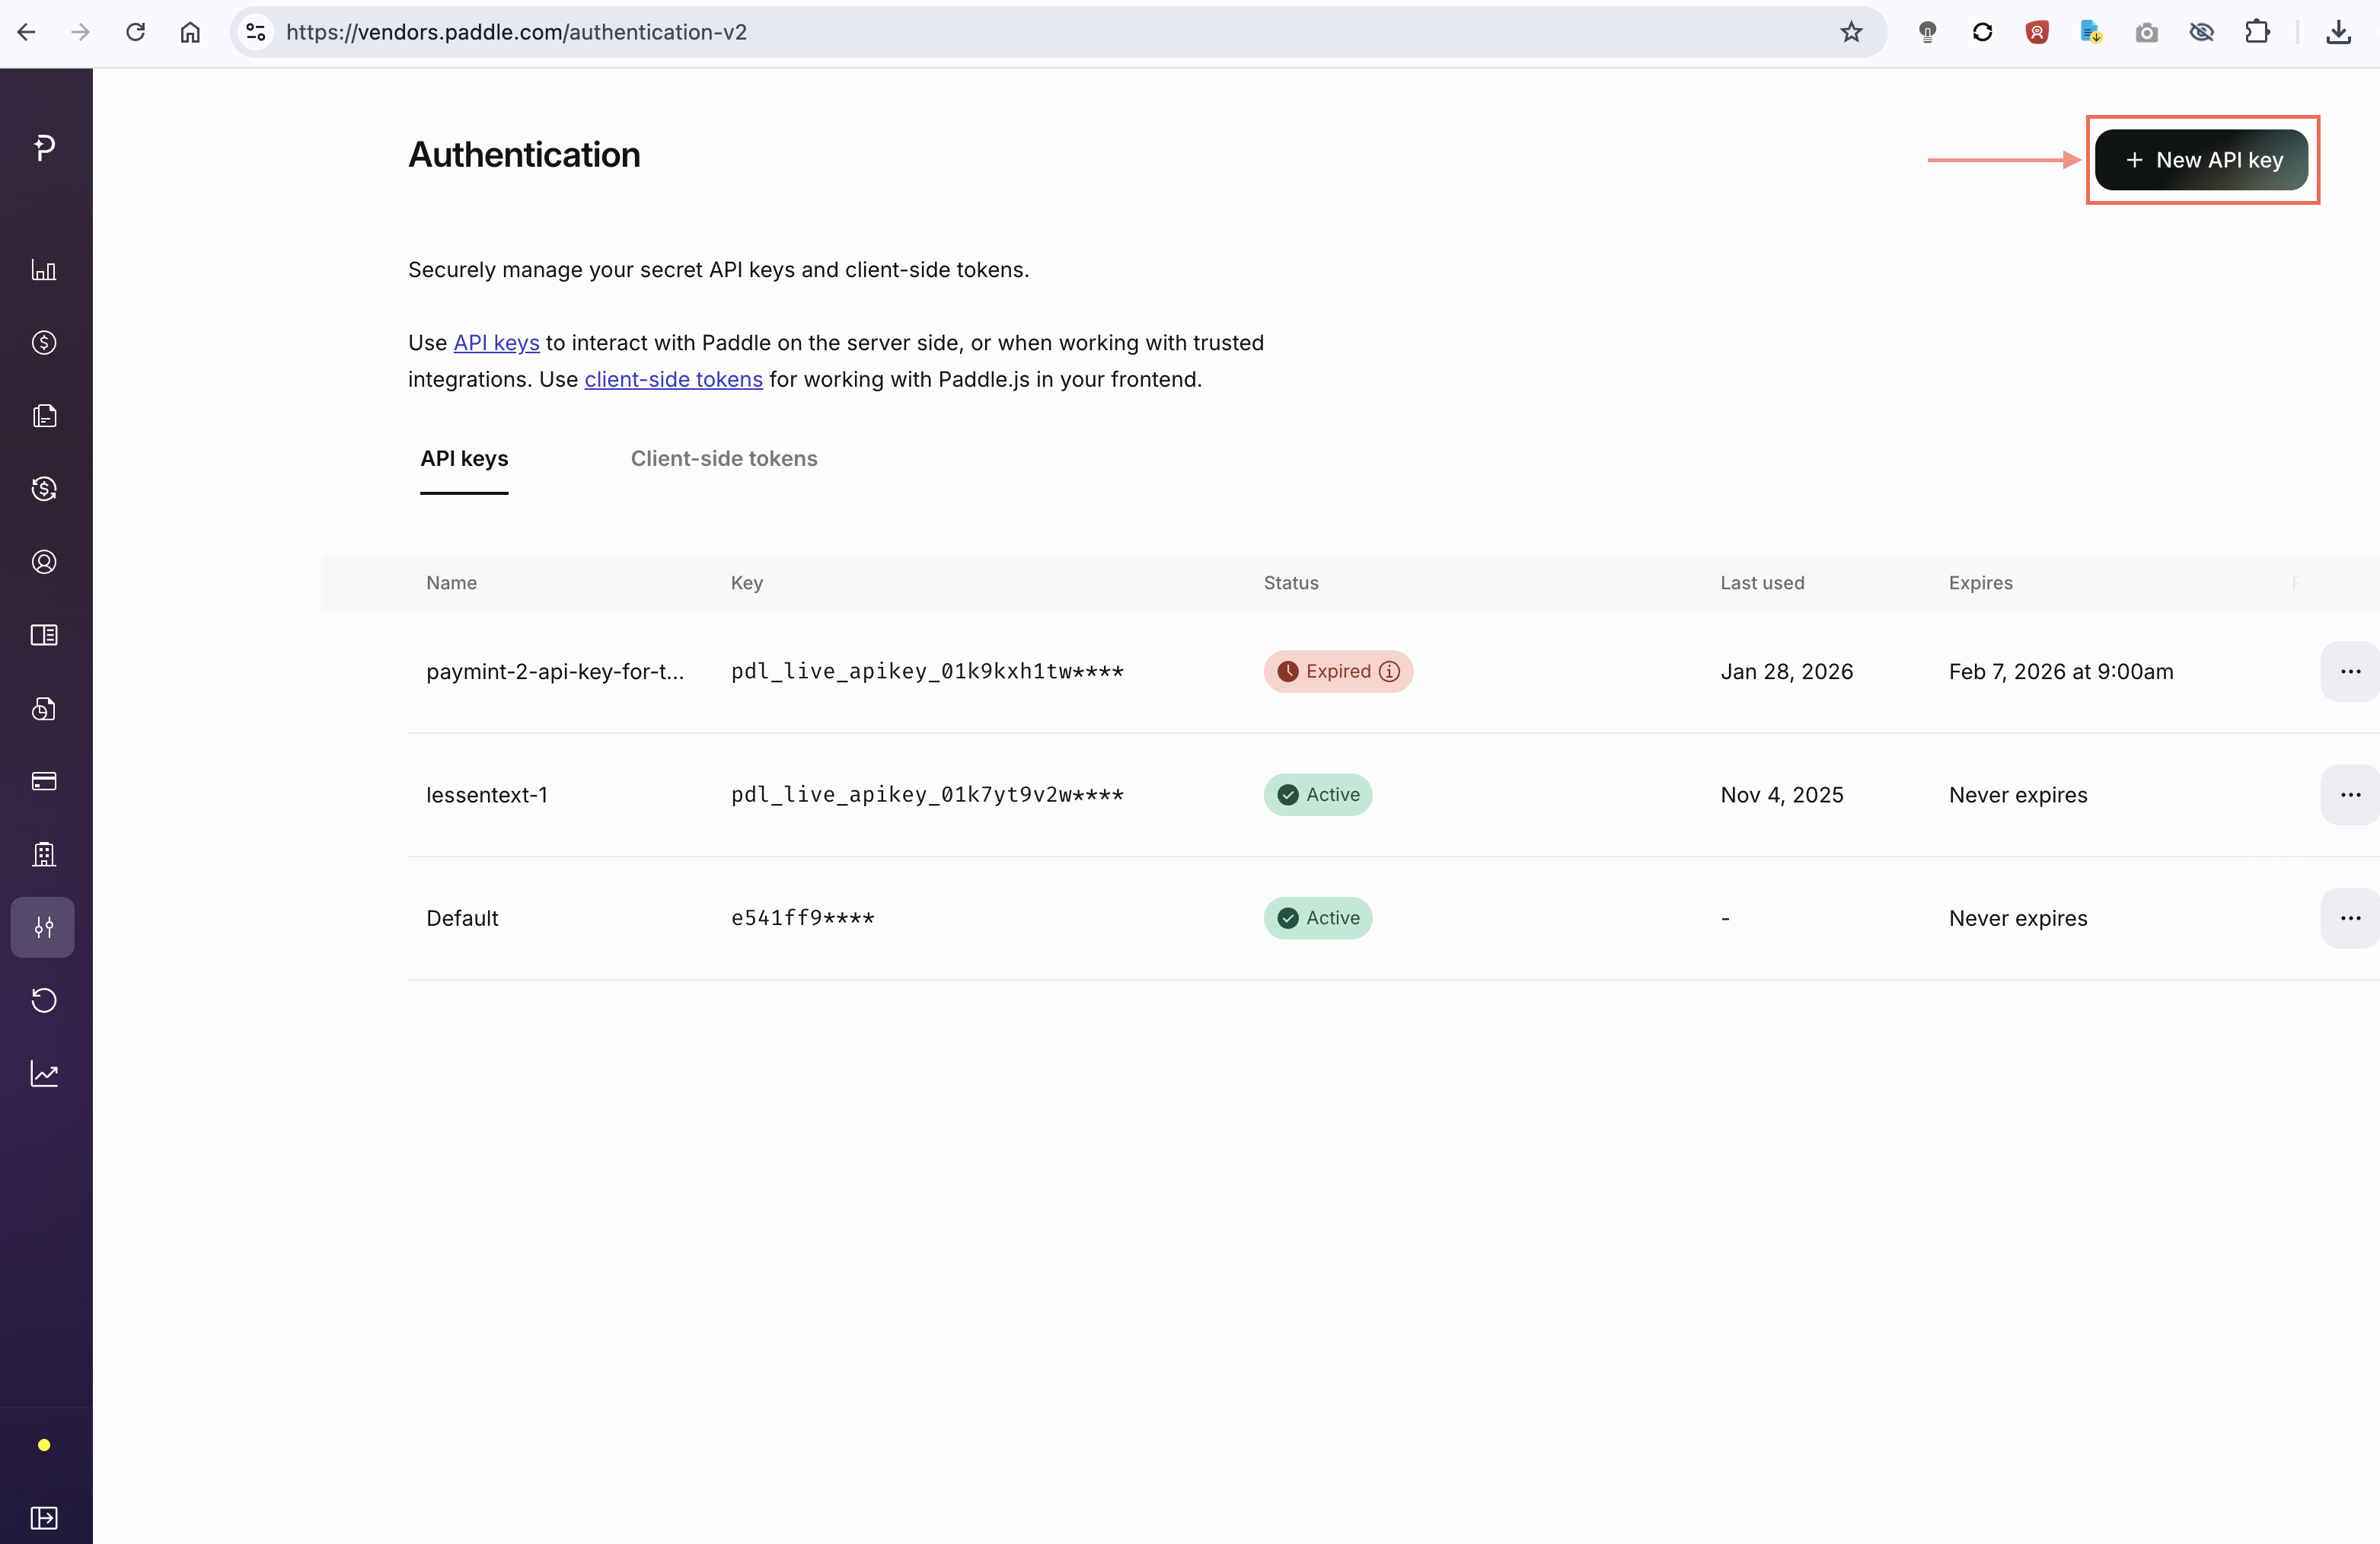Open row actions for paymint-2-api-key
The image size is (2380, 1544).
pyautogui.click(x=2352, y=671)
